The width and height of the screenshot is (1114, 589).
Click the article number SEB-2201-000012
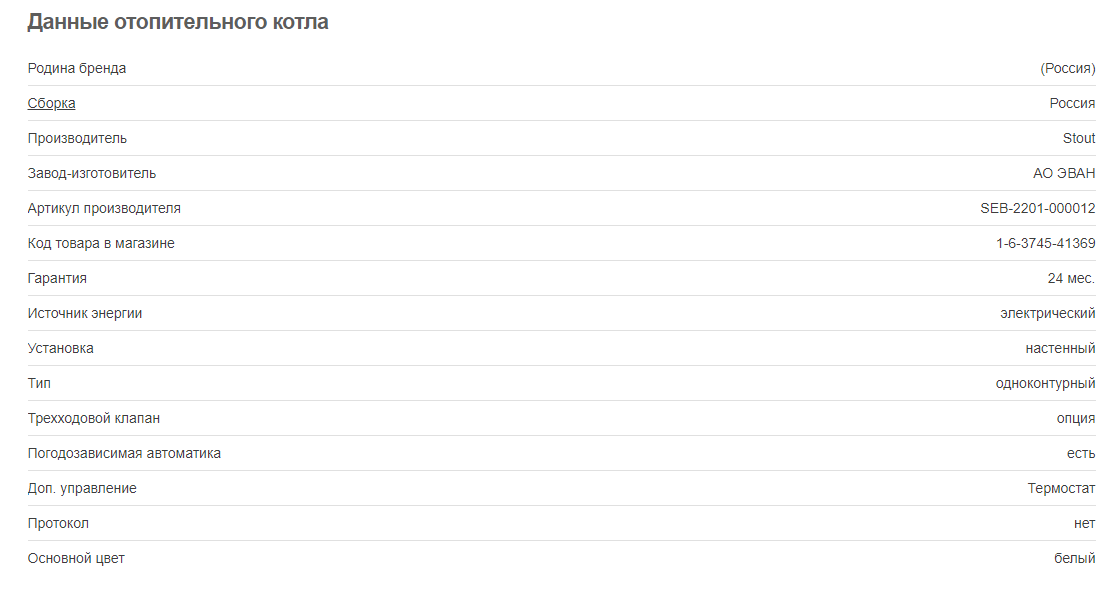pyautogui.click(x=1037, y=208)
